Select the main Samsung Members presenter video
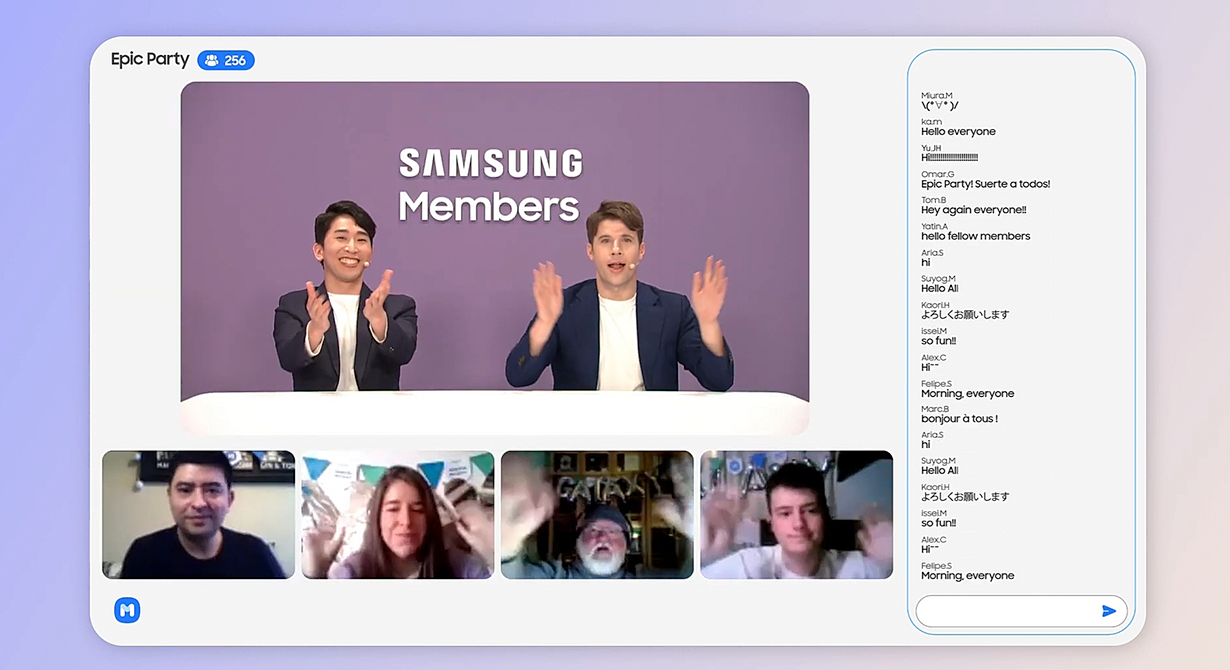 tap(494, 258)
